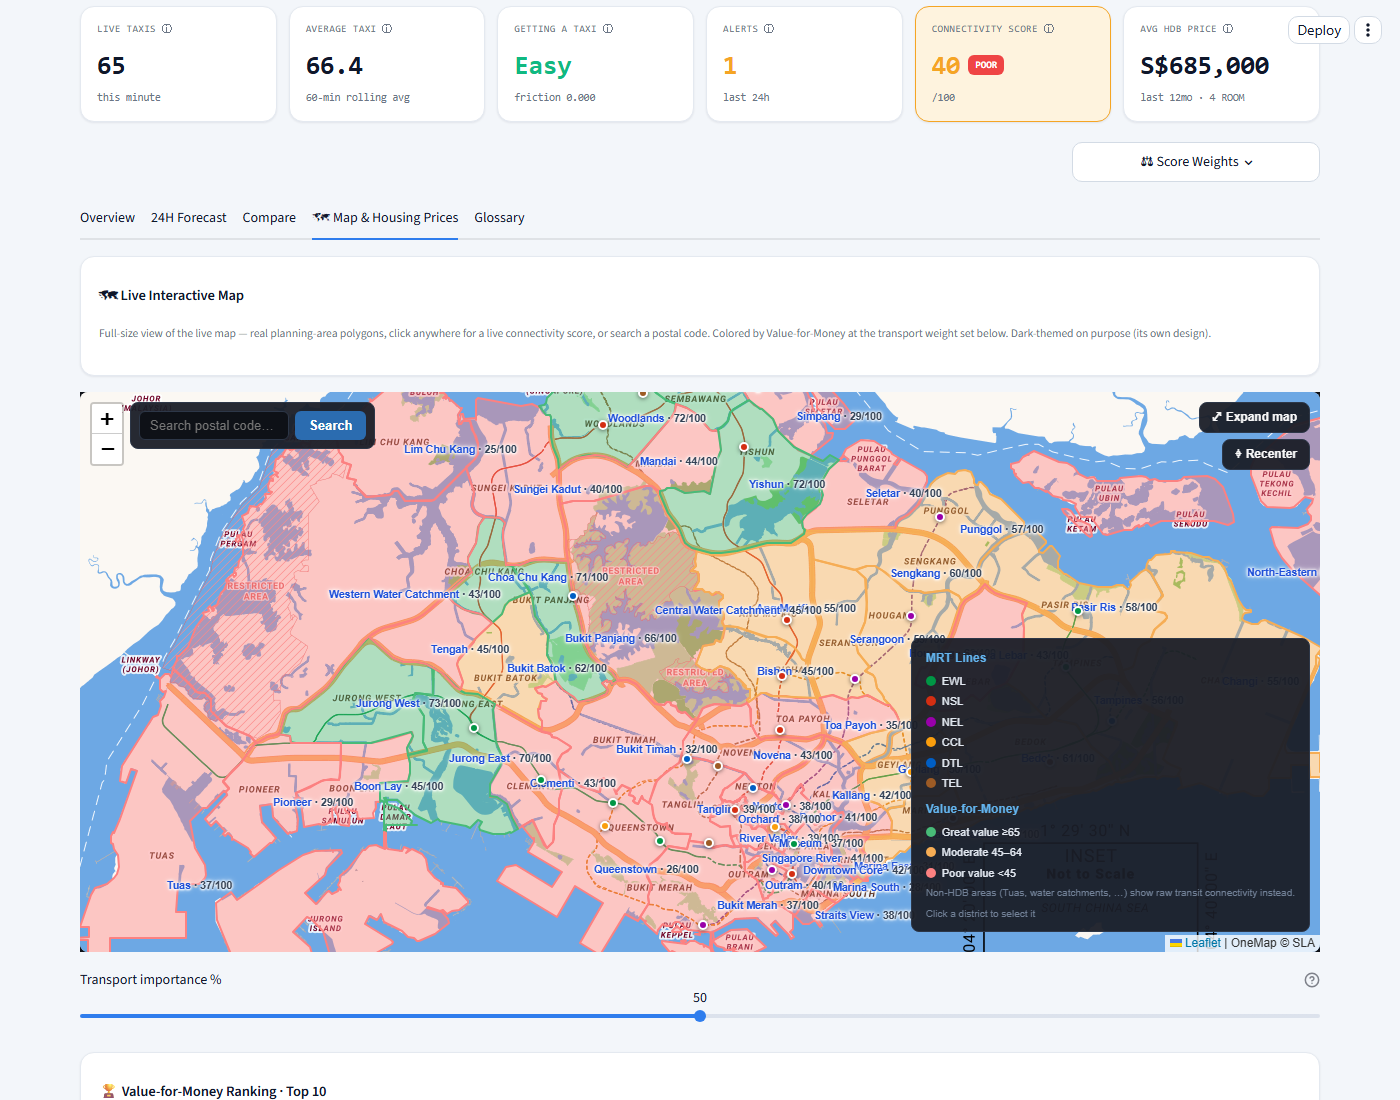Click the info icon beside Avg HDB Price
1400x1100 pixels.
(1228, 29)
